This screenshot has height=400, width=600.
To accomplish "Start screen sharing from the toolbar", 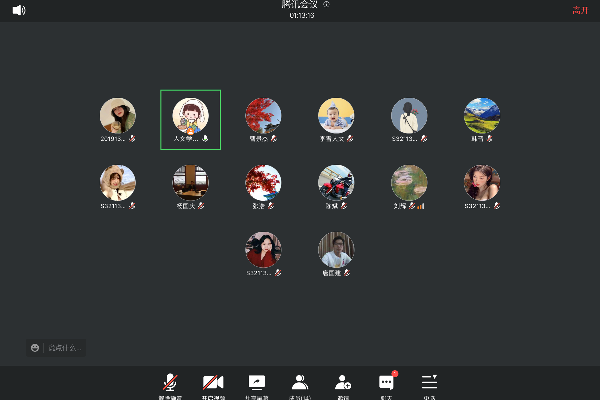I will (x=257, y=382).
